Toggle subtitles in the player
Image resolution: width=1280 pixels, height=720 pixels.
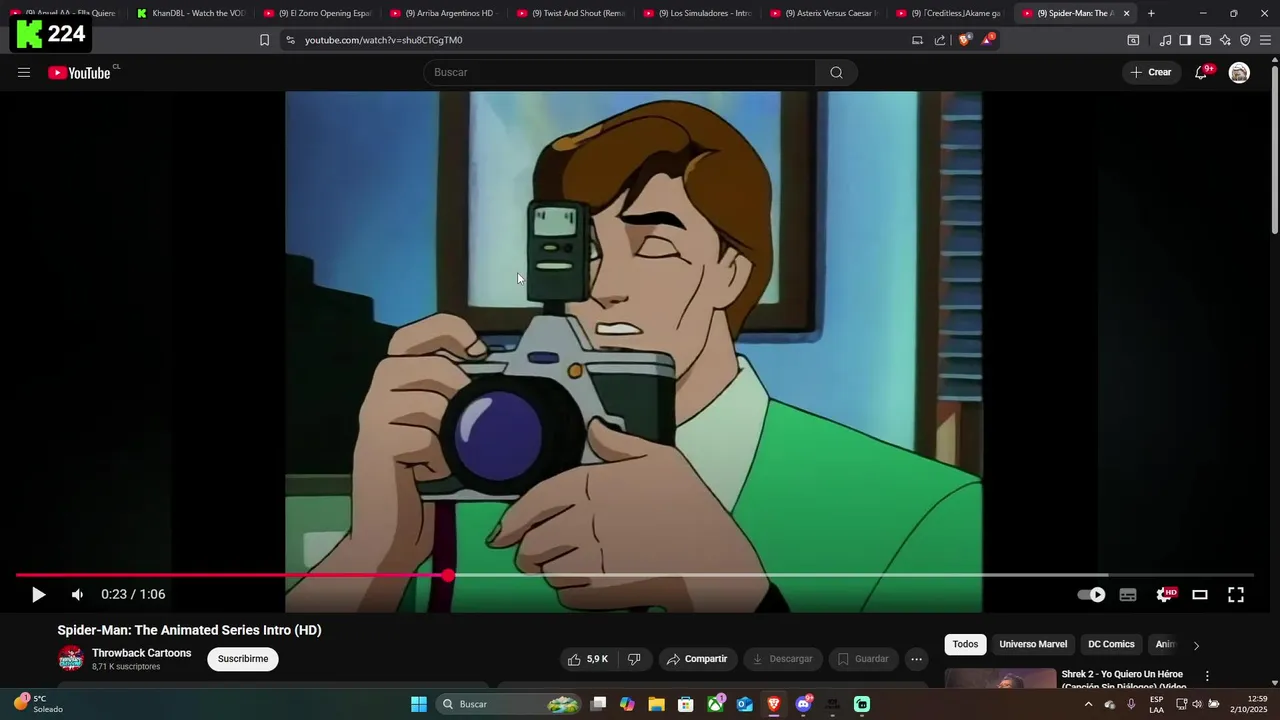pyautogui.click(x=1128, y=594)
